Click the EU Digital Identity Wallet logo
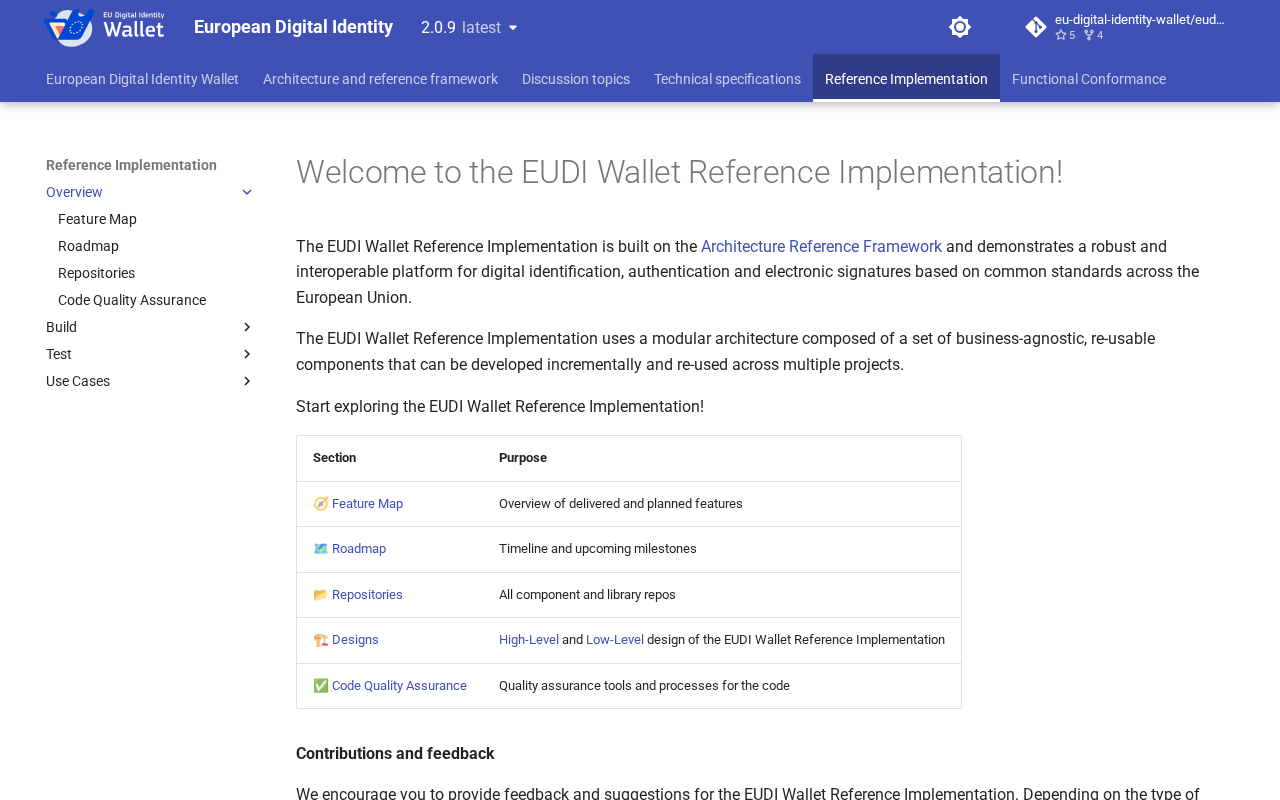 pyautogui.click(x=105, y=27)
